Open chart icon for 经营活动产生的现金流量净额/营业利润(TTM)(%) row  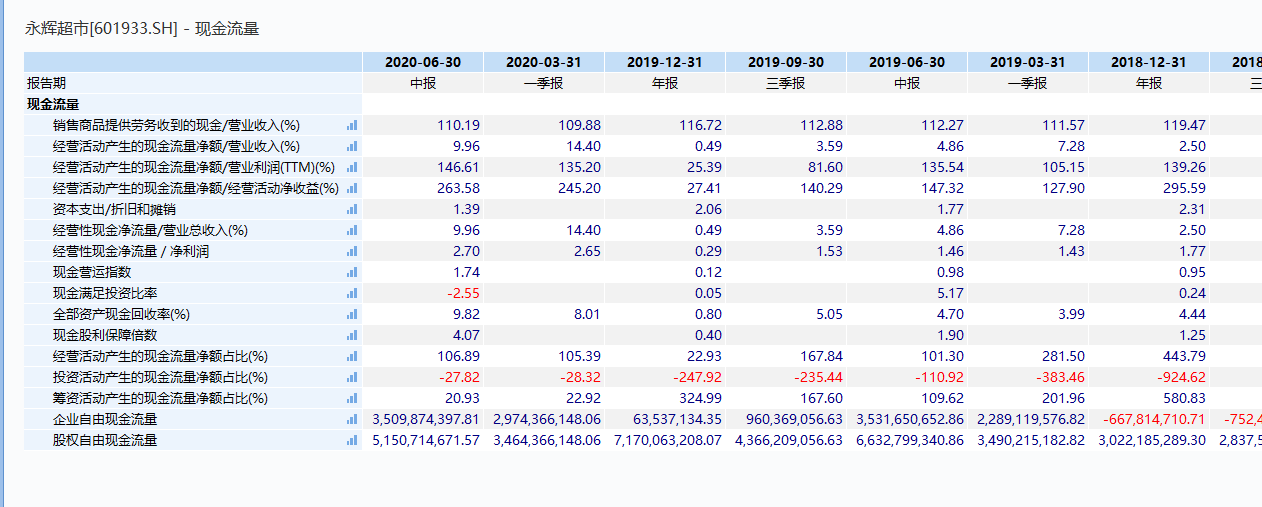click(352, 167)
